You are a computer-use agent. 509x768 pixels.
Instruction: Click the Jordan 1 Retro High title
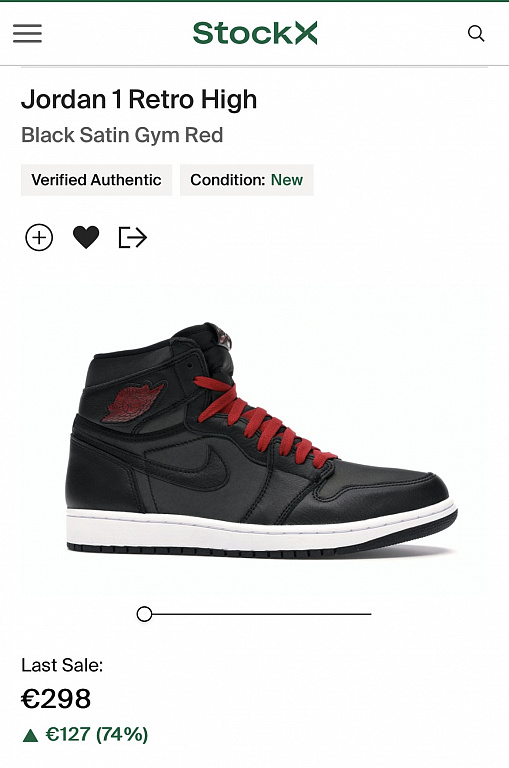coord(139,99)
